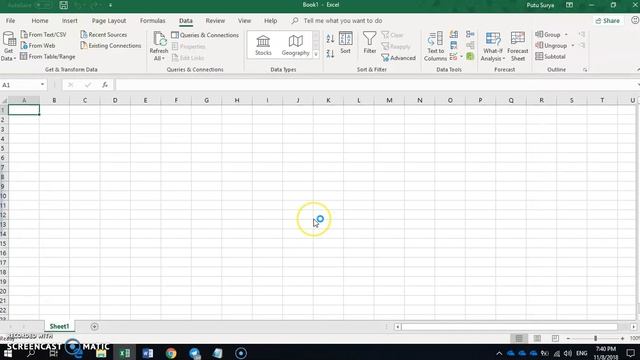
Task: Open the Help tab
Action: (x=270, y=20)
